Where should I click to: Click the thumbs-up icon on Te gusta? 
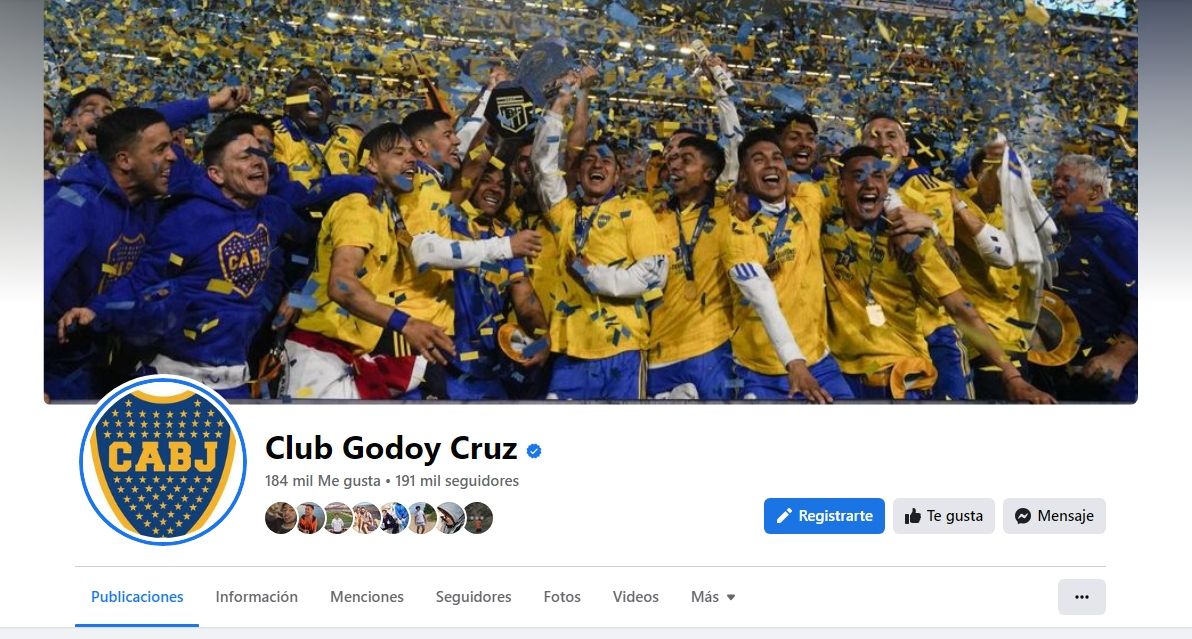click(912, 516)
